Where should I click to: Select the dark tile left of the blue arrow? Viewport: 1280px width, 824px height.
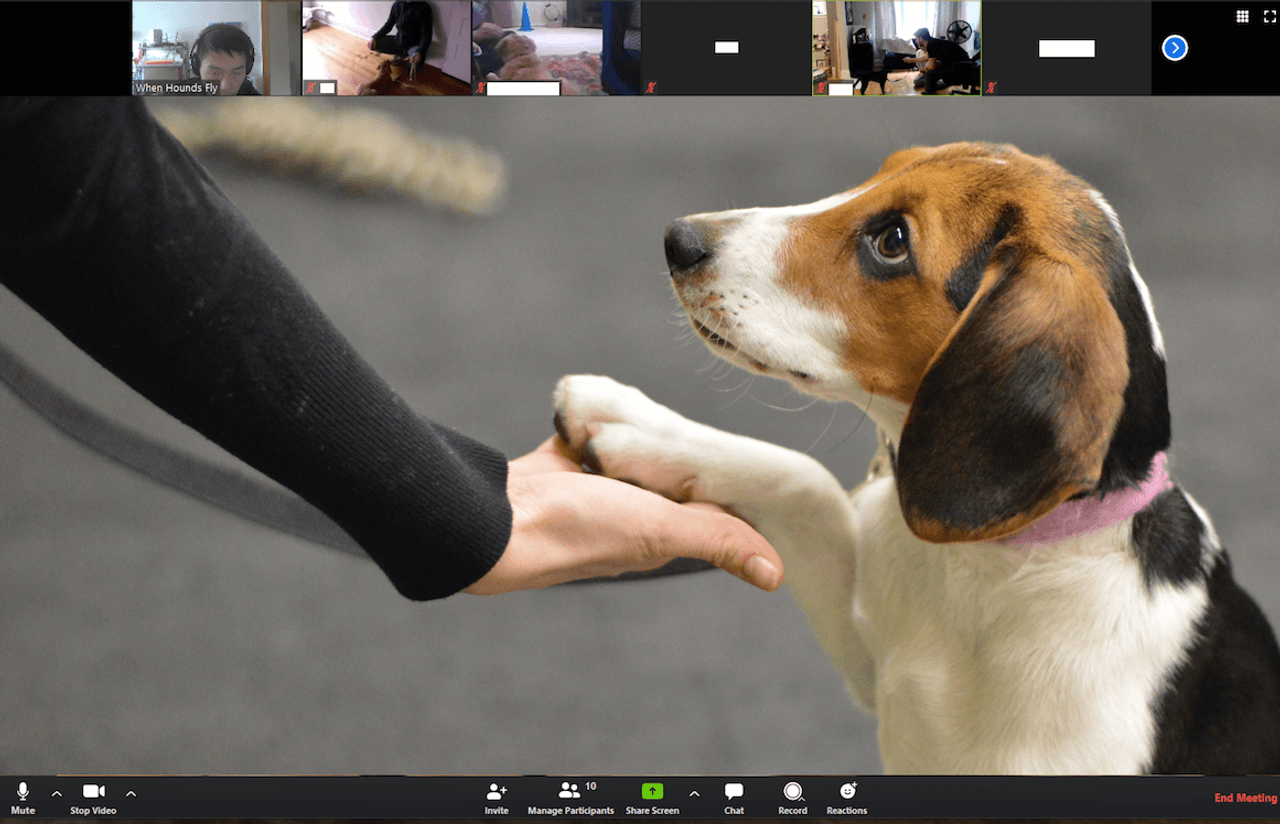pyautogui.click(x=1067, y=48)
